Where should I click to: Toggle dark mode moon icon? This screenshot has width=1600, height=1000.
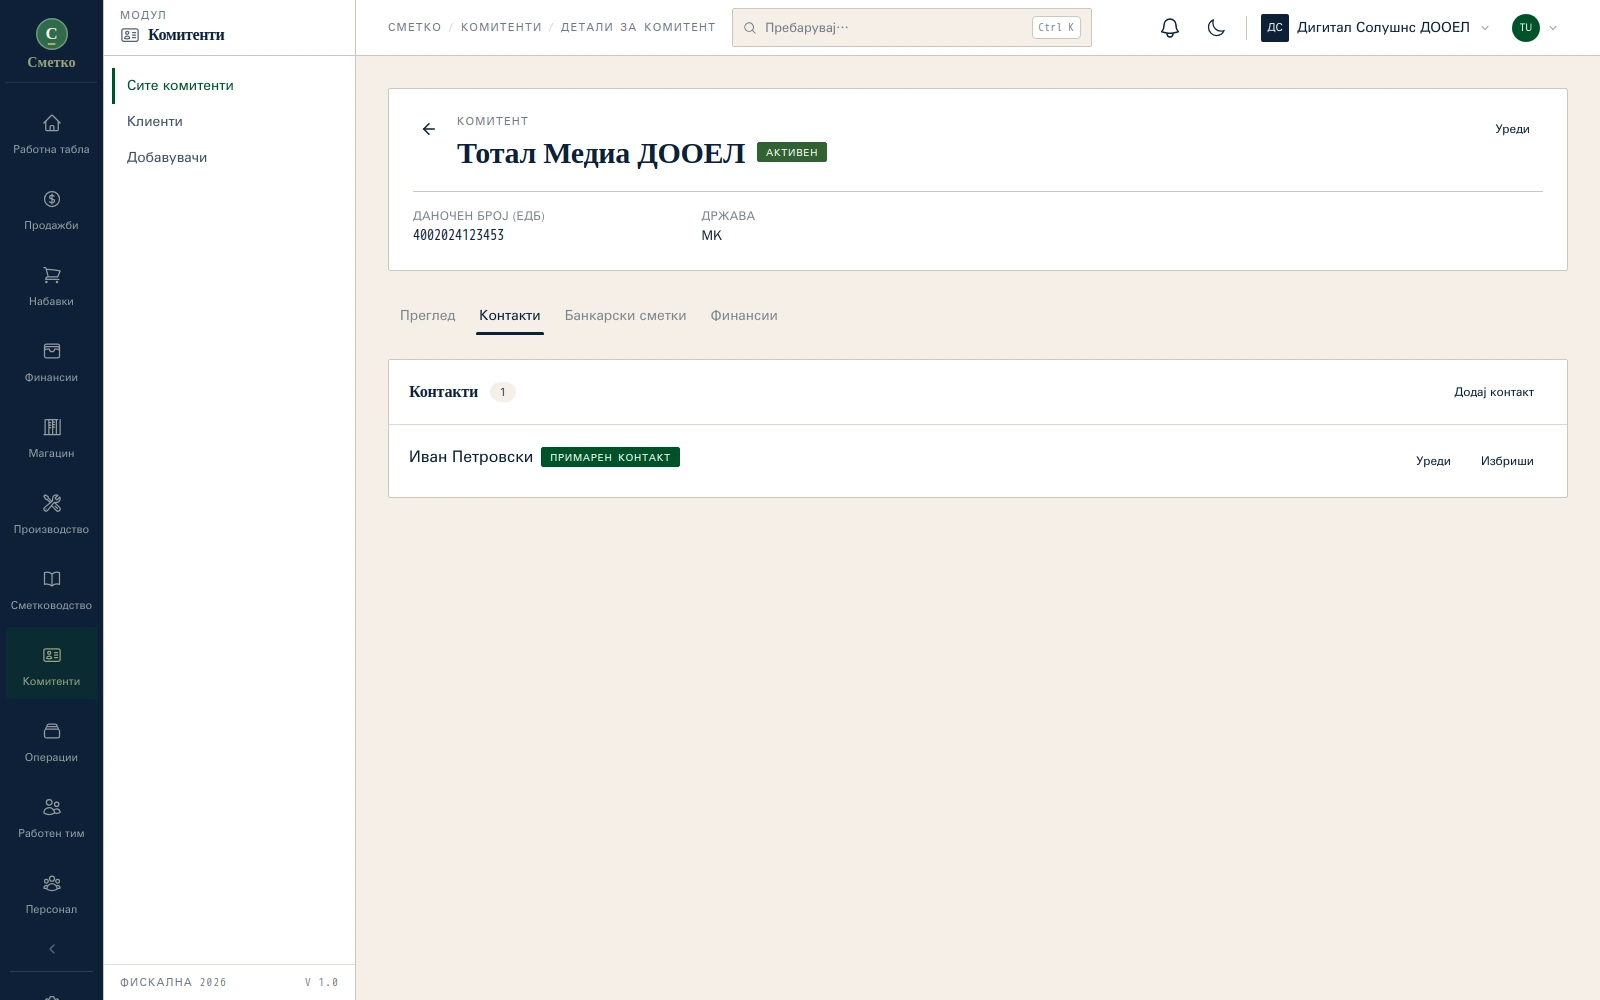[x=1216, y=28]
